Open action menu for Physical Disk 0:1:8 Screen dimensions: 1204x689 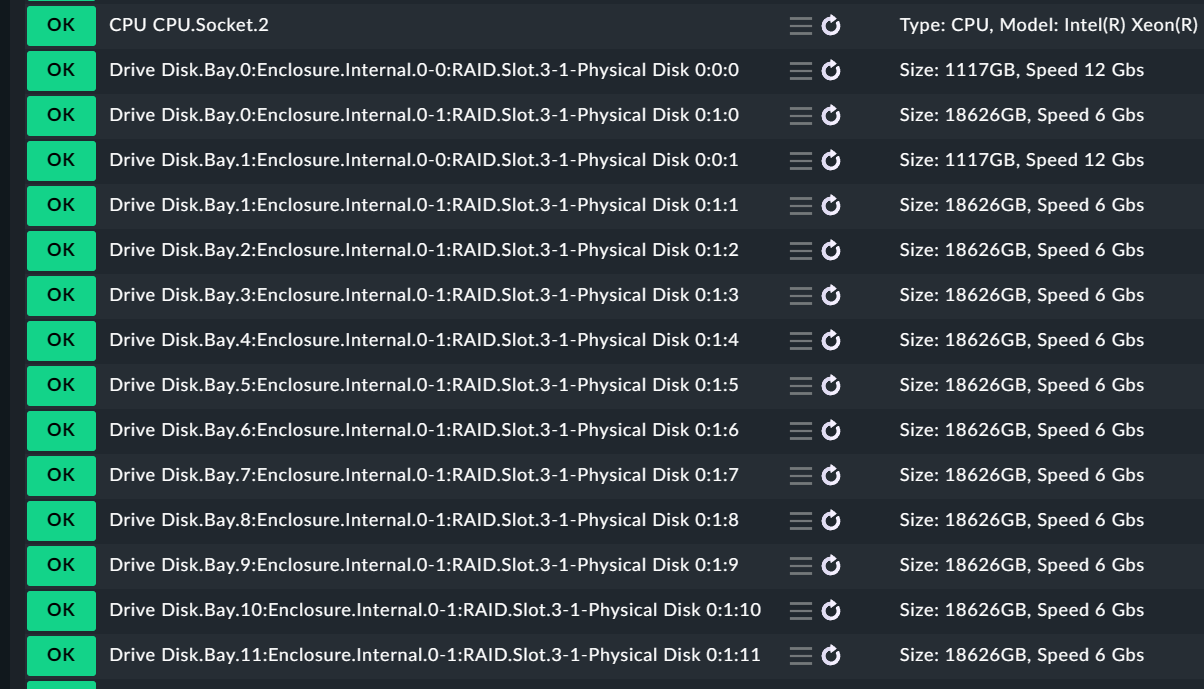coord(800,521)
